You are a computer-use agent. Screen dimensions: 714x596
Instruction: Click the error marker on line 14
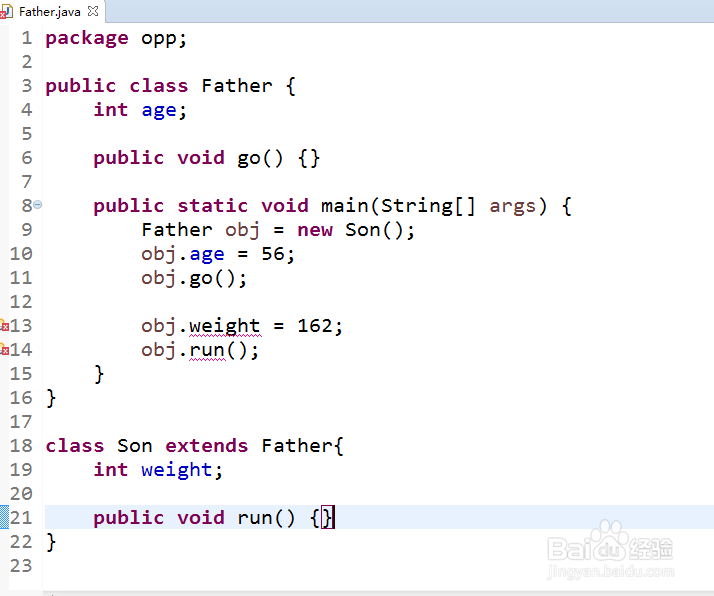click(x=4, y=349)
